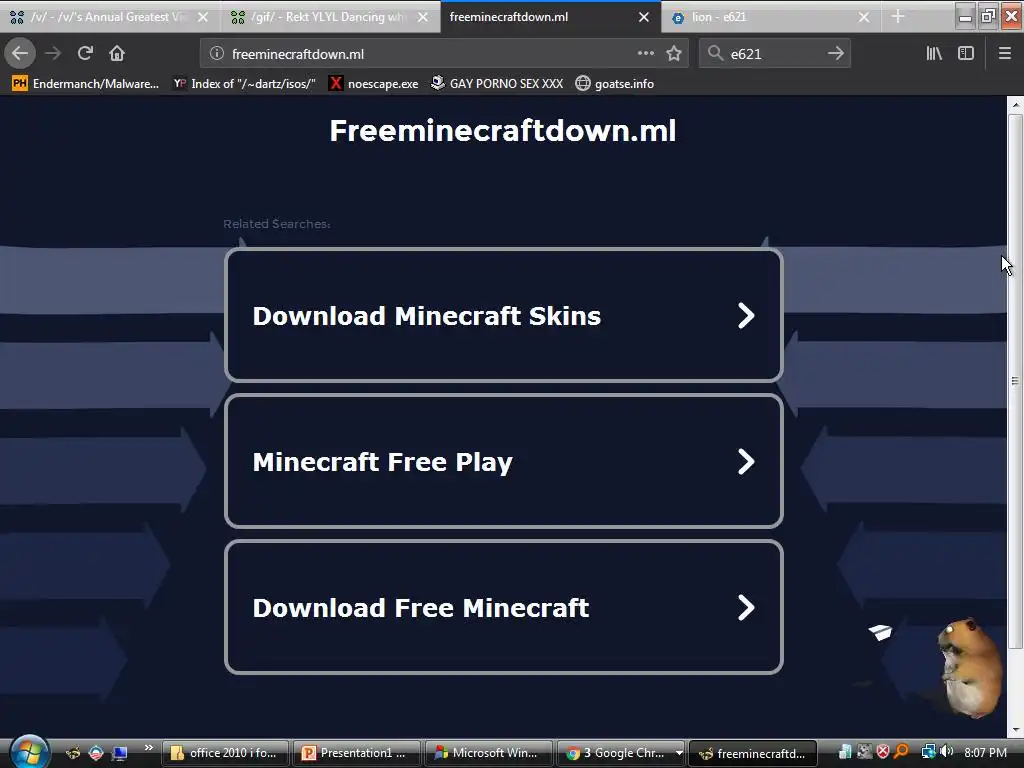Close the lion - e621 tab
The height and width of the screenshot is (768, 1024).
tap(864, 17)
